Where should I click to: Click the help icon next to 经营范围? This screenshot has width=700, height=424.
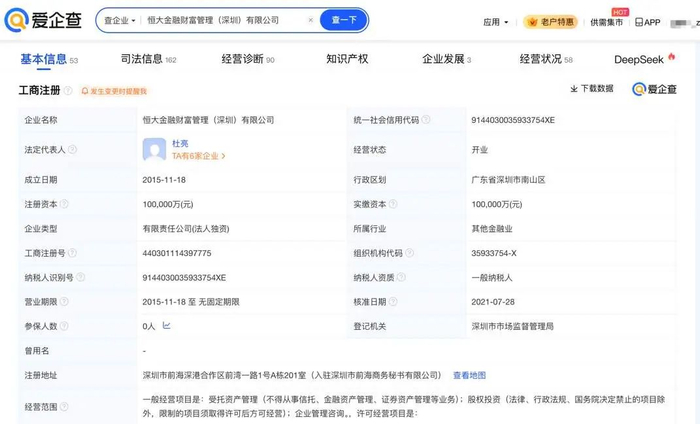(x=64, y=407)
